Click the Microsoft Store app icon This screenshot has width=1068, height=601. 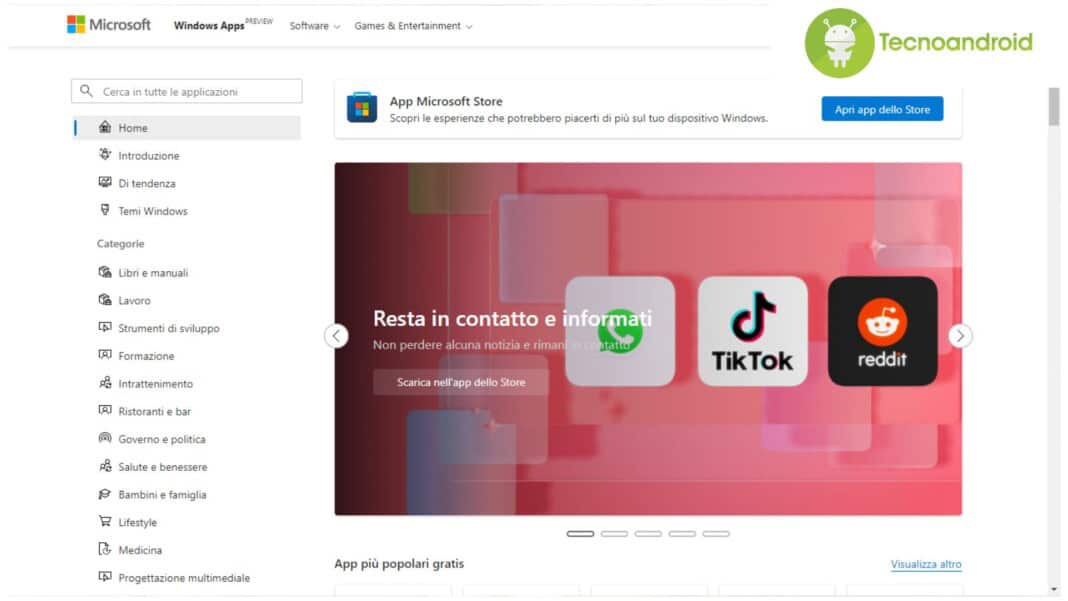click(362, 108)
